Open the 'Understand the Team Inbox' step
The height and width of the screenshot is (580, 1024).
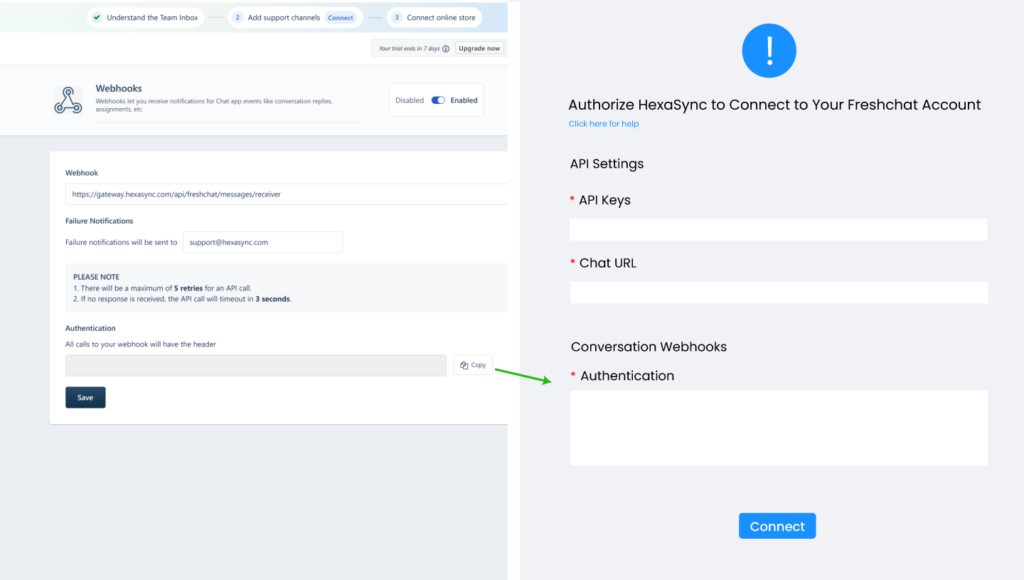(x=146, y=18)
